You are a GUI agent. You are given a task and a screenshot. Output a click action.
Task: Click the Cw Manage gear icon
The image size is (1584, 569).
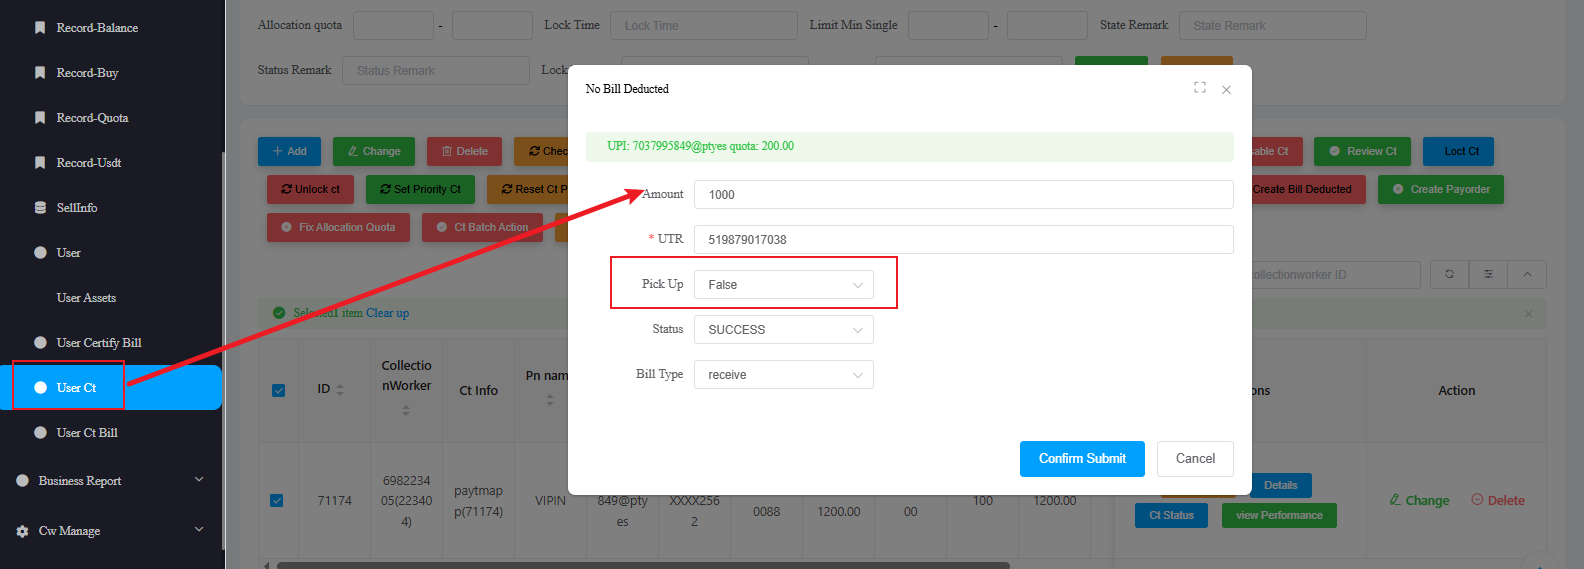click(22, 531)
